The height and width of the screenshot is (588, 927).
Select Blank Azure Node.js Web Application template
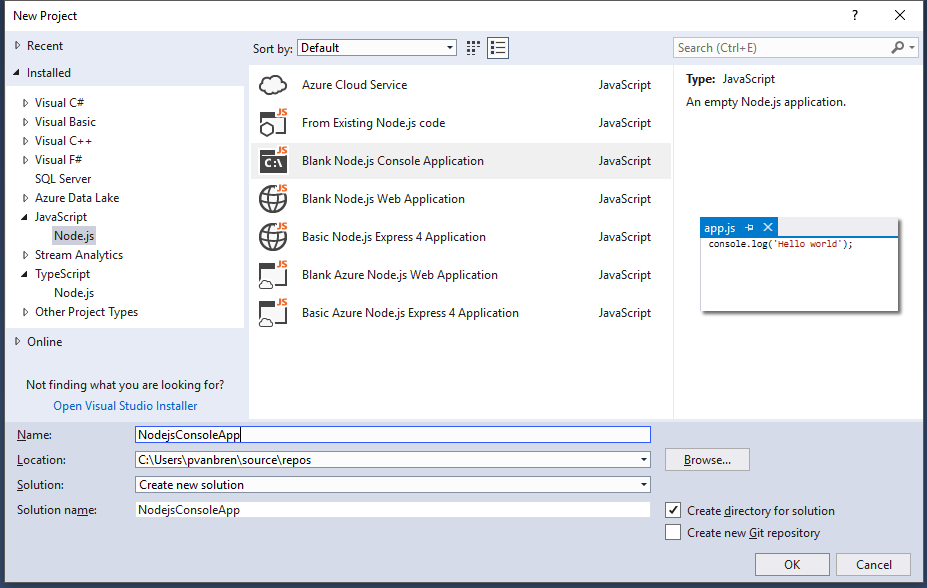tap(461, 275)
